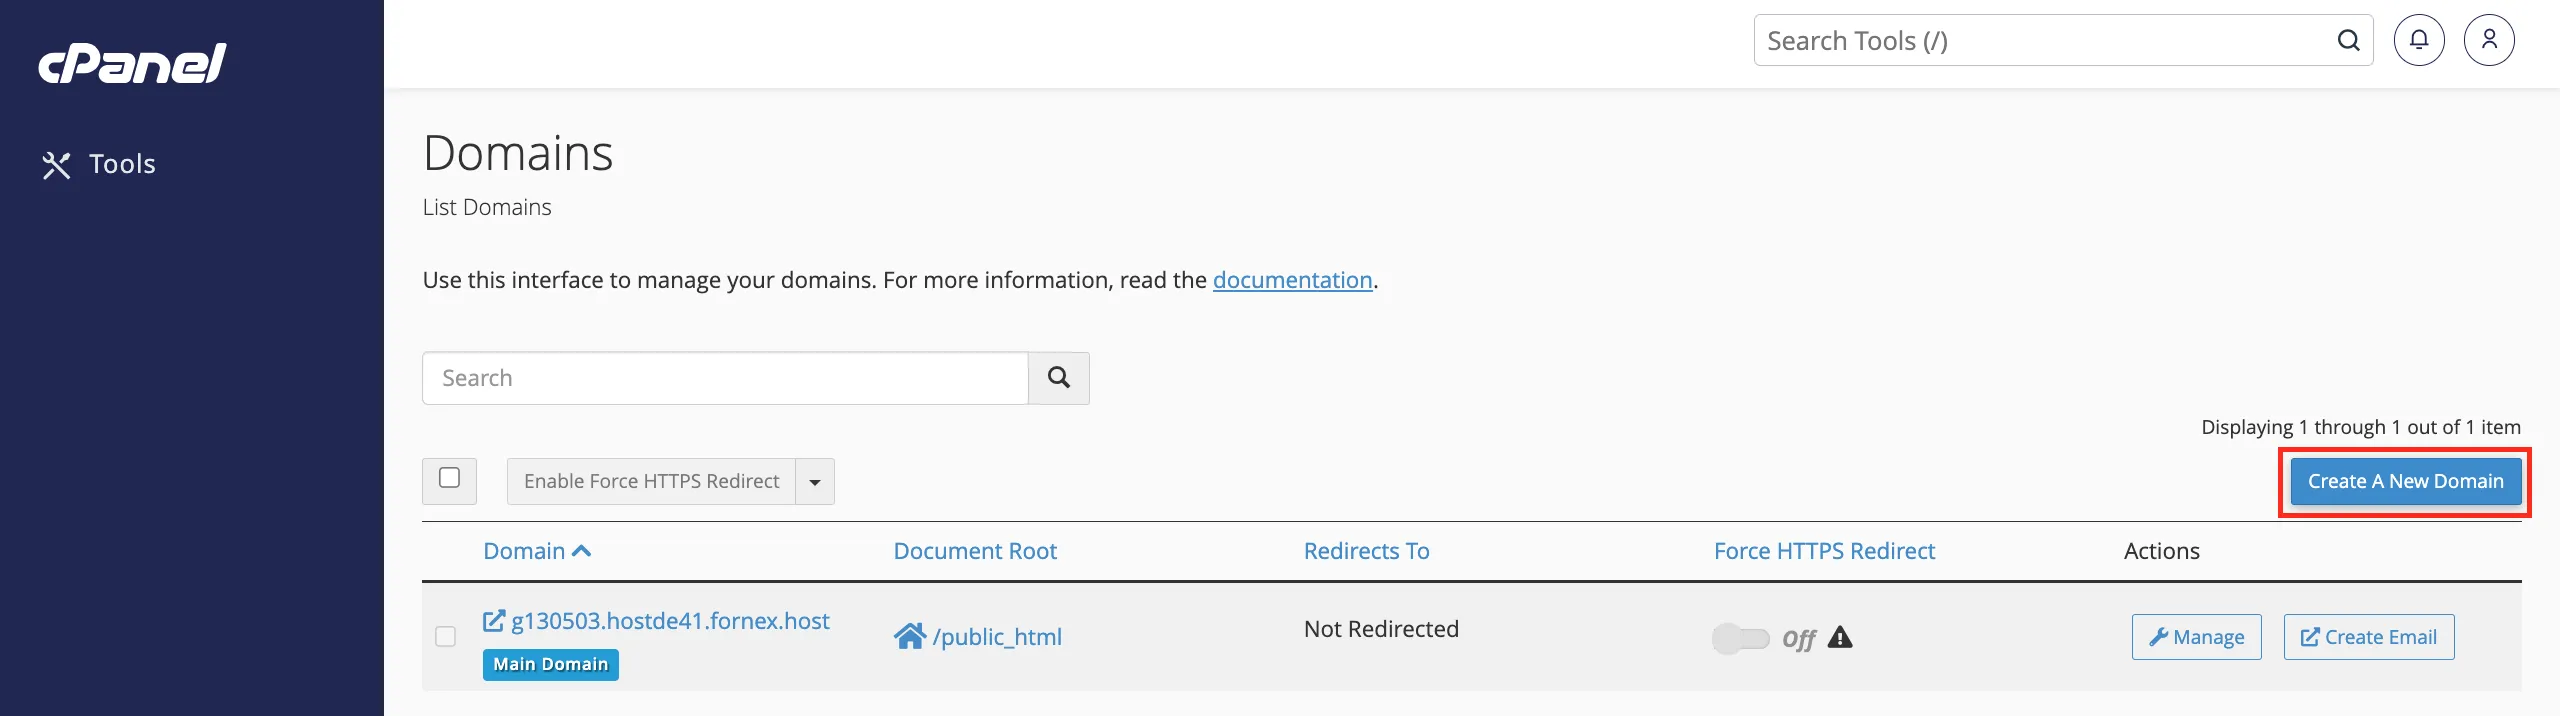
Task: Open Tools in the sidebar
Action: coord(98,164)
